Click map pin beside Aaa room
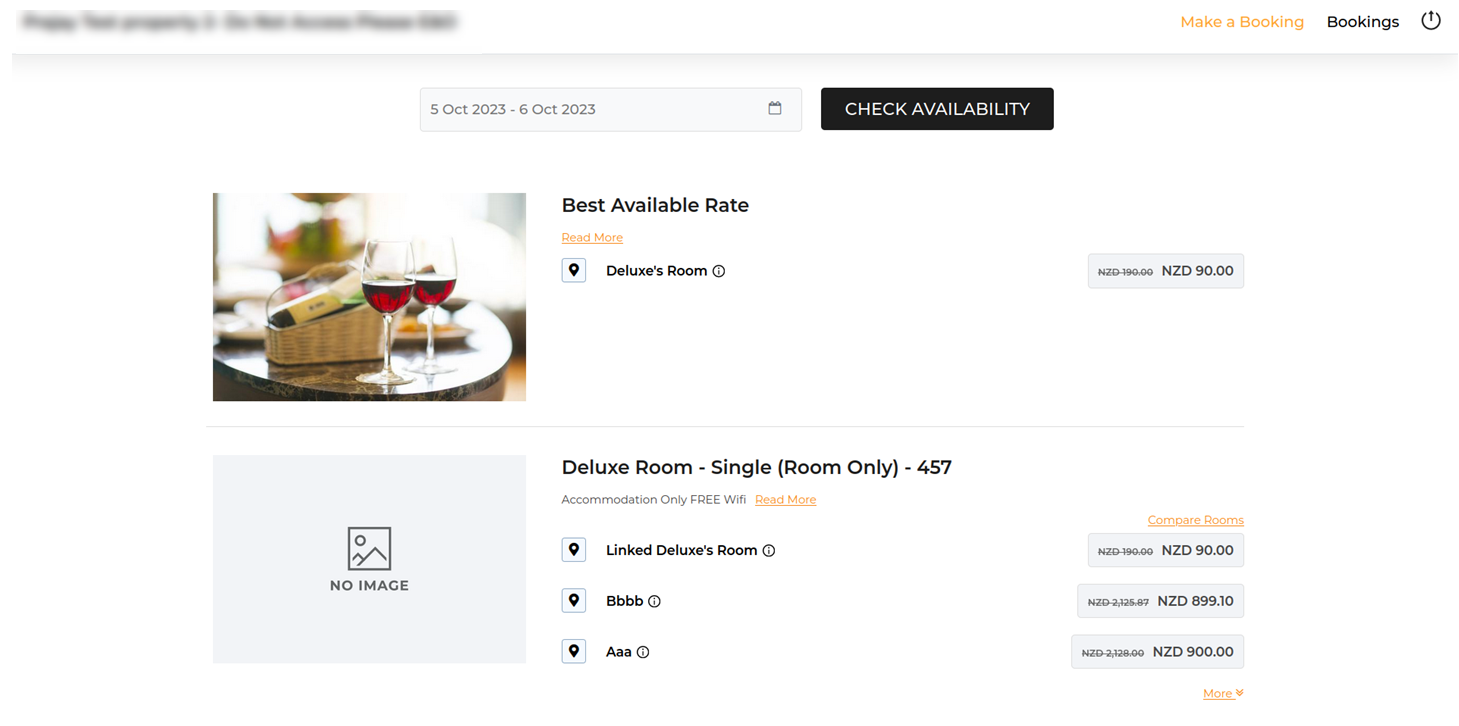Image resolution: width=1459 pixels, height=726 pixels. point(574,652)
